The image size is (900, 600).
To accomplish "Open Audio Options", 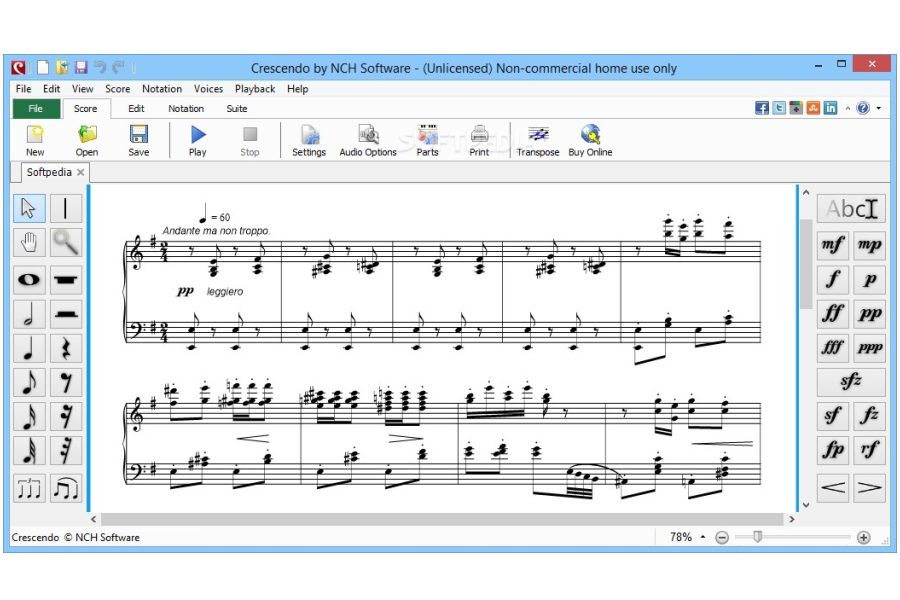I will tap(368, 141).
